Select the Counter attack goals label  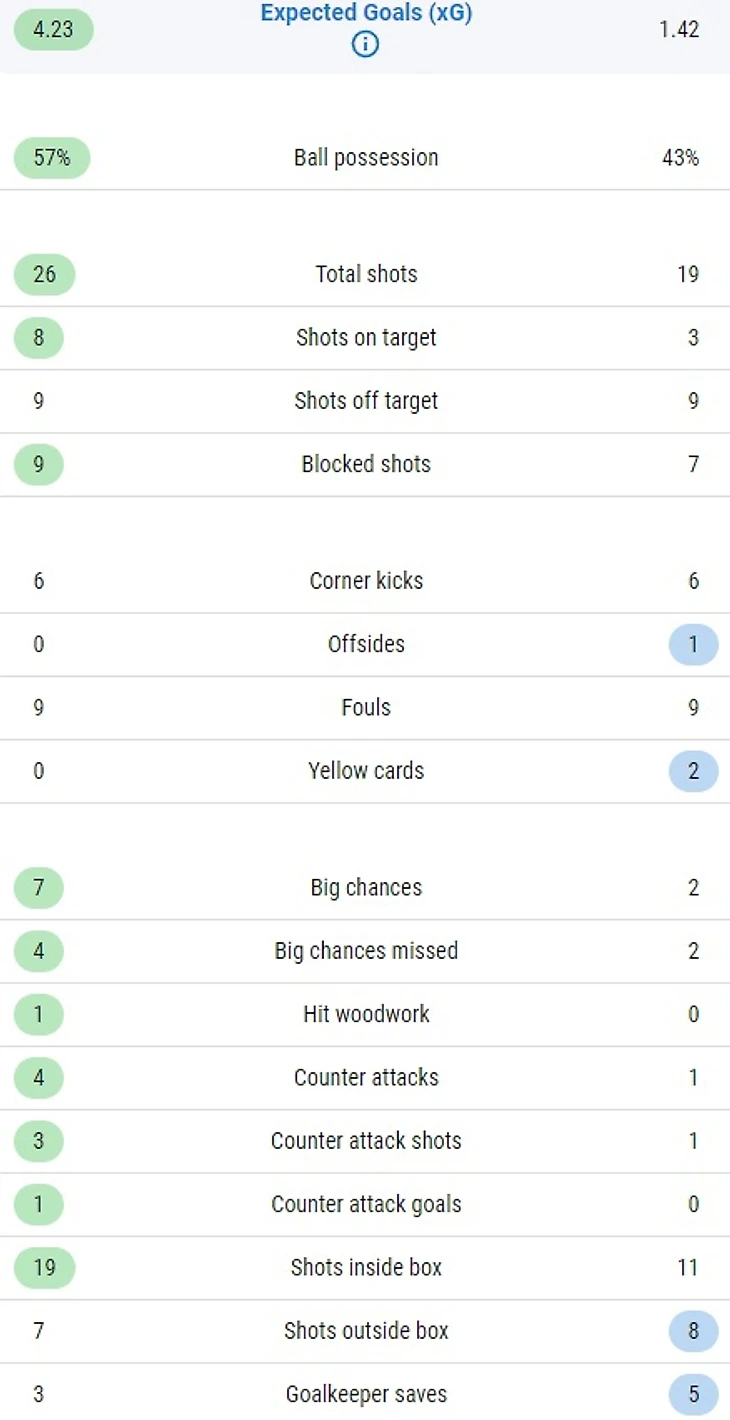tap(366, 1204)
